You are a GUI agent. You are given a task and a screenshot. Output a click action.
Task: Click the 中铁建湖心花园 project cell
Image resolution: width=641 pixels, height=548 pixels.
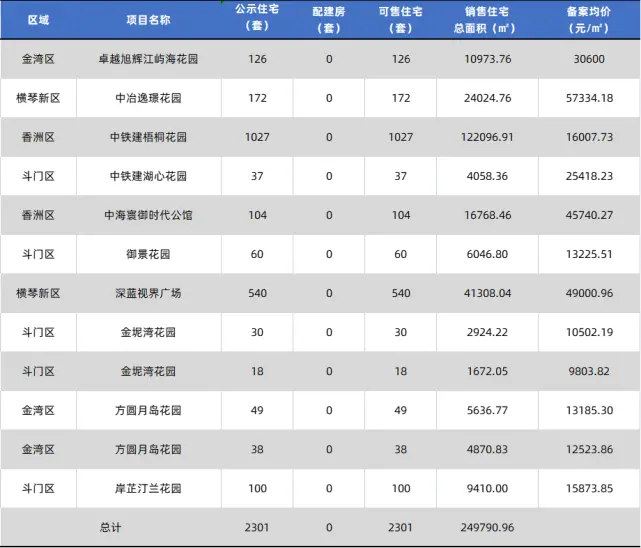(x=148, y=176)
